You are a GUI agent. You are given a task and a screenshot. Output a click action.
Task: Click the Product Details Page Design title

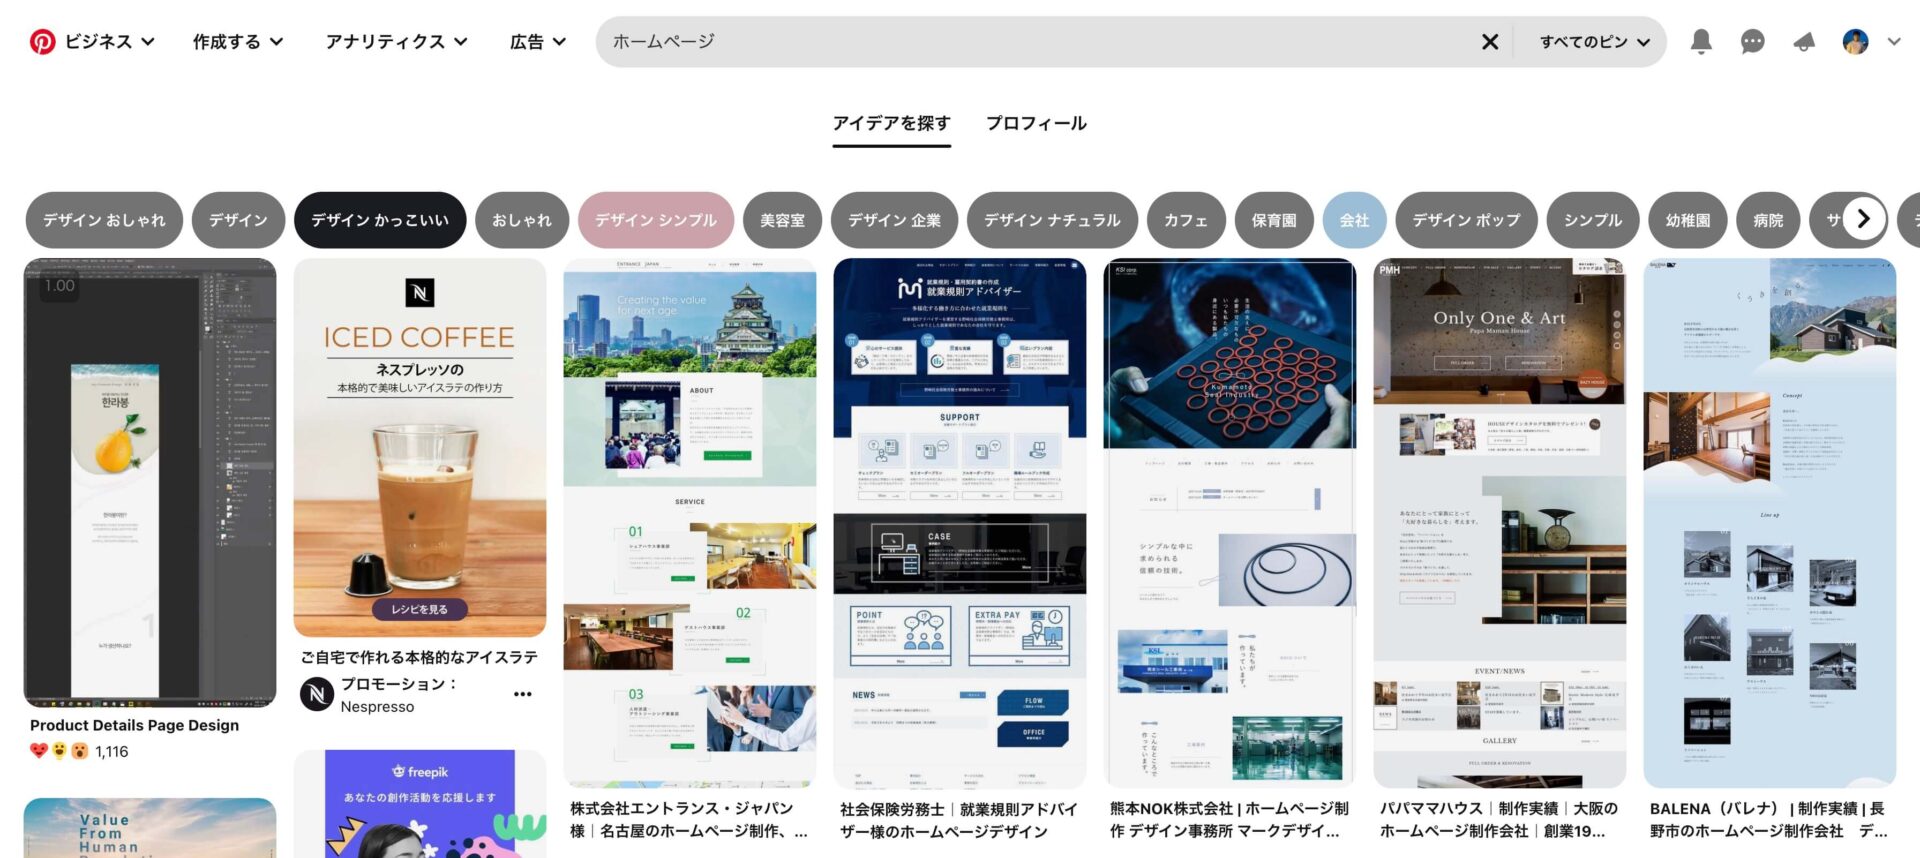(134, 725)
